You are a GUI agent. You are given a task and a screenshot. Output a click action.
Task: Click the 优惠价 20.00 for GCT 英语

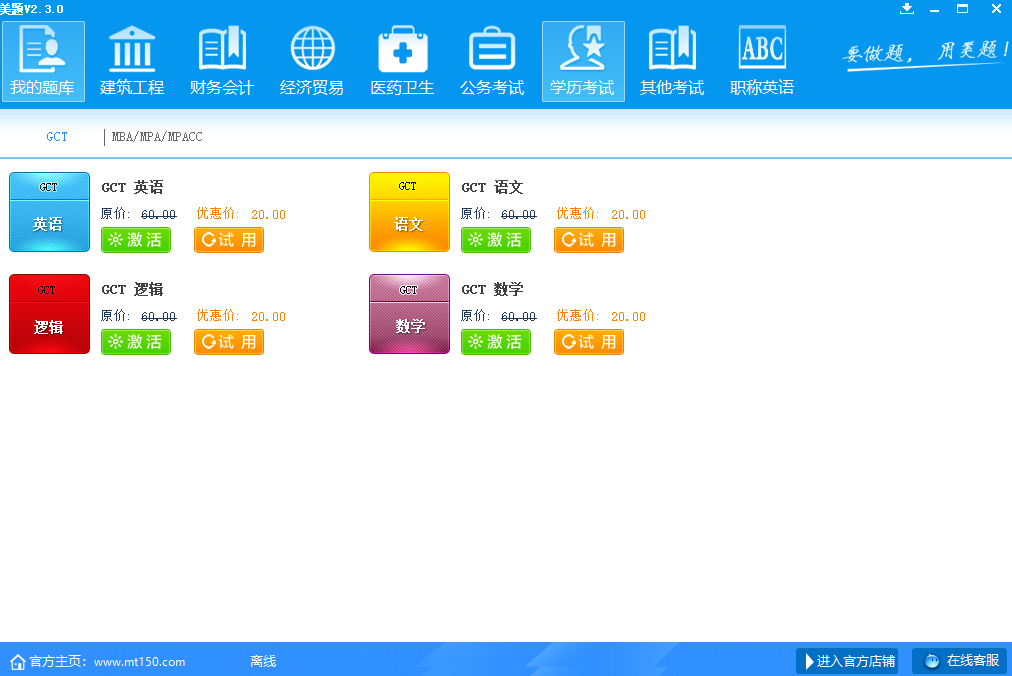[241, 214]
